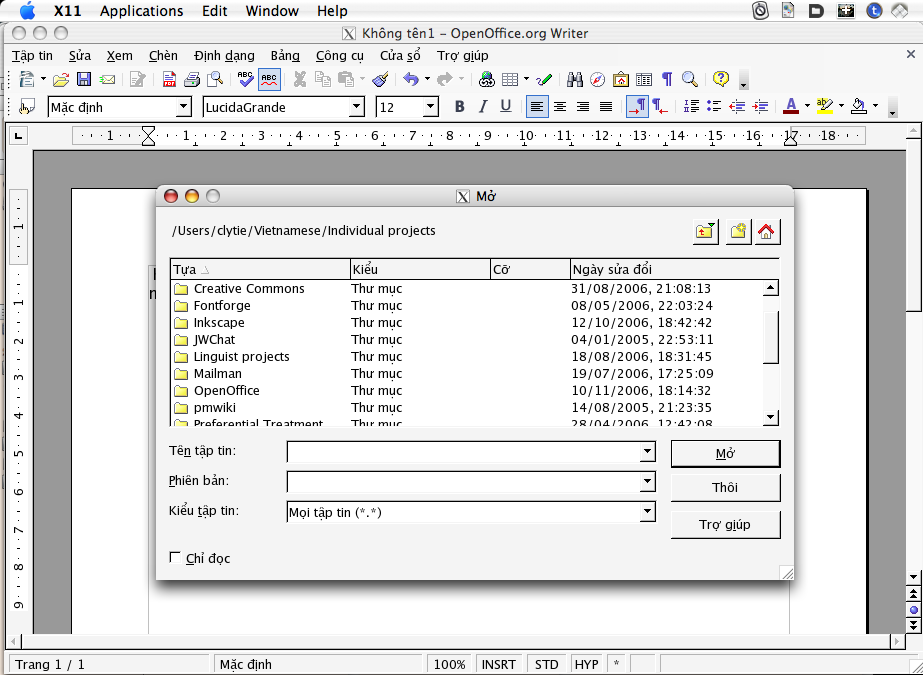Click the Print icon in toolbar
Image resolution: width=923 pixels, height=675 pixels.
pyautogui.click(x=192, y=79)
